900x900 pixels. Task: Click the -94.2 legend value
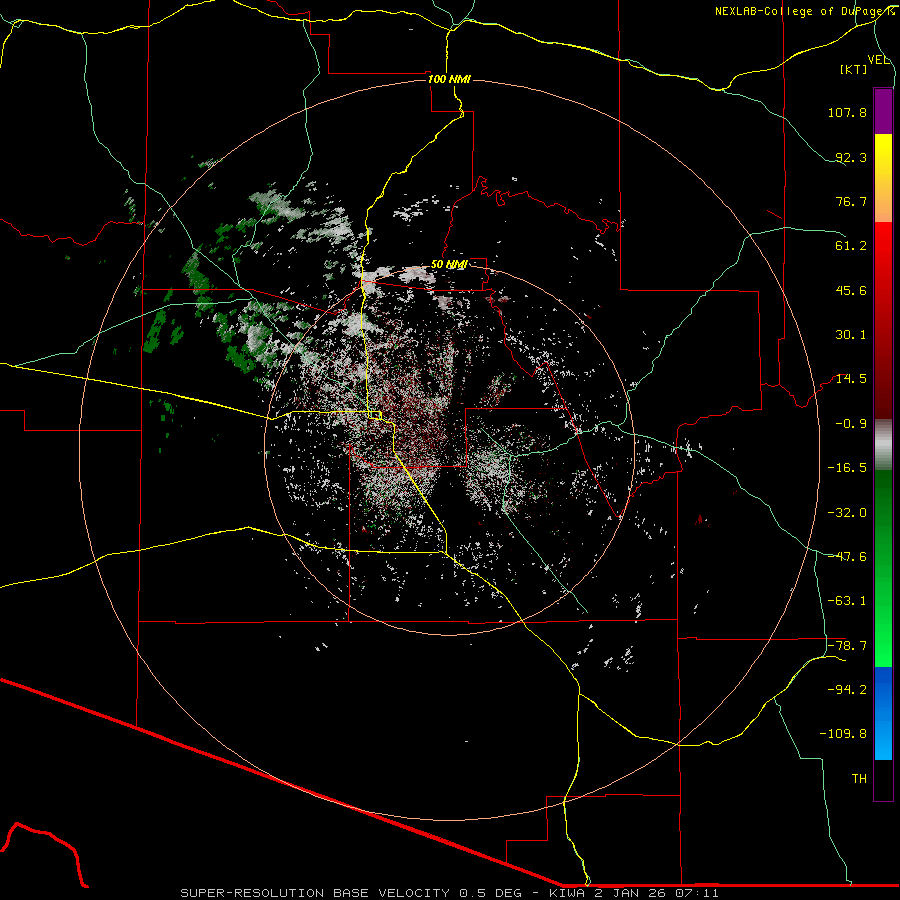847,690
